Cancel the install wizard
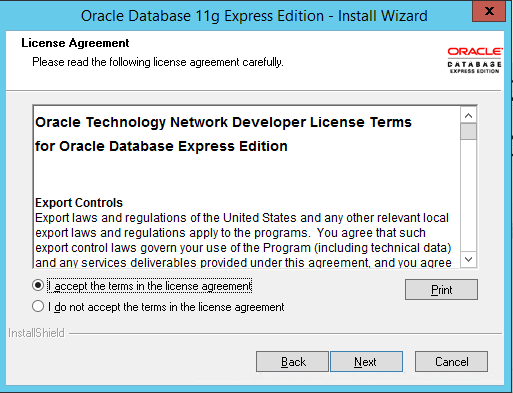This screenshot has height=393, width=513. (451, 361)
